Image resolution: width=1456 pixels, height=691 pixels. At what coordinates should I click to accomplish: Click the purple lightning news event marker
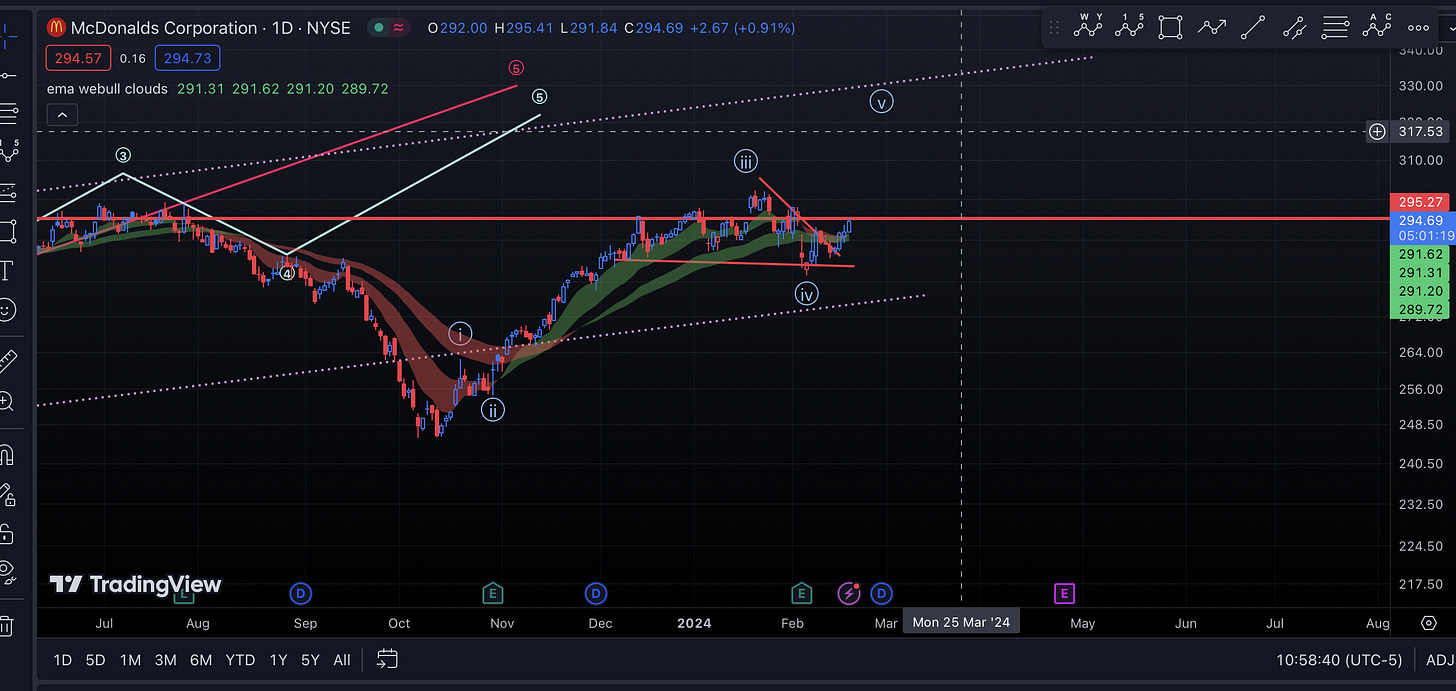849,594
